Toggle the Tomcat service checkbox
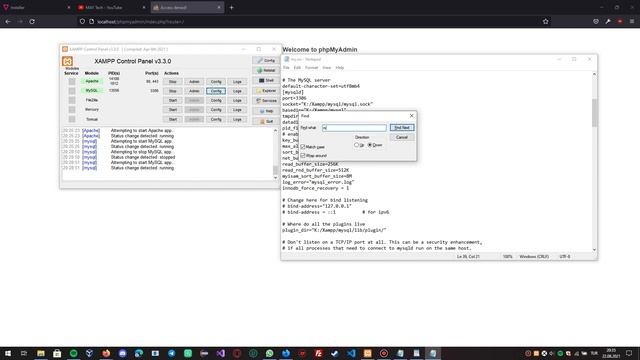This screenshot has height=360, width=640. 72,119
